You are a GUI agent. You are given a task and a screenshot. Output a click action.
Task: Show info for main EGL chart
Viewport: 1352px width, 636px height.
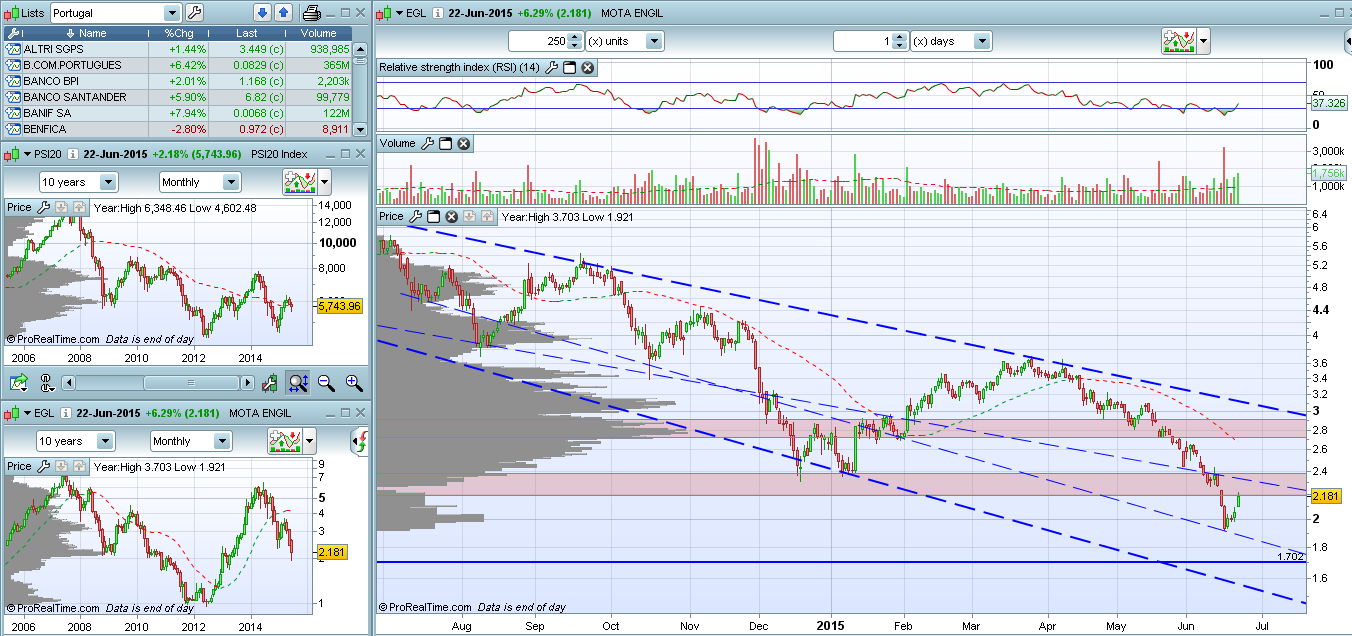[439, 13]
